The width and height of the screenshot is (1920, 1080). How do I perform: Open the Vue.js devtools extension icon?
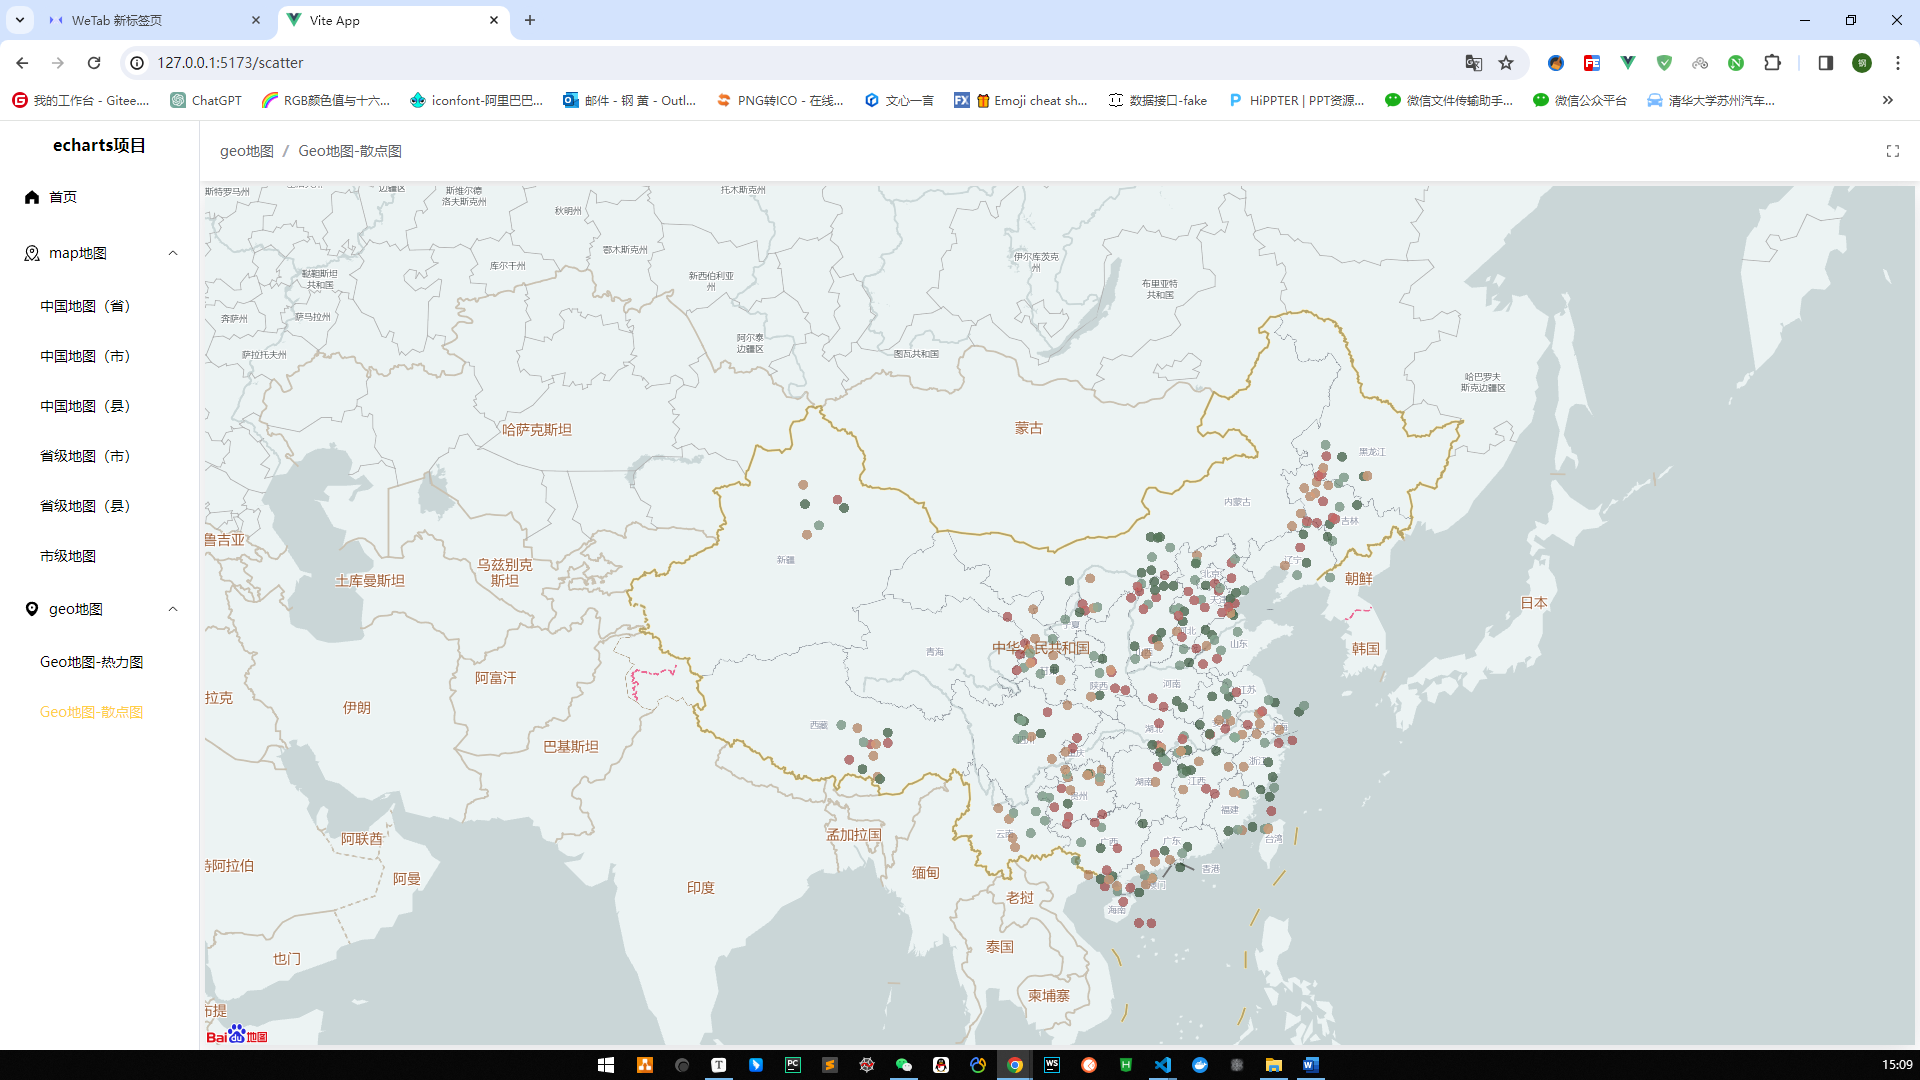pyautogui.click(x=1628, y=62)
